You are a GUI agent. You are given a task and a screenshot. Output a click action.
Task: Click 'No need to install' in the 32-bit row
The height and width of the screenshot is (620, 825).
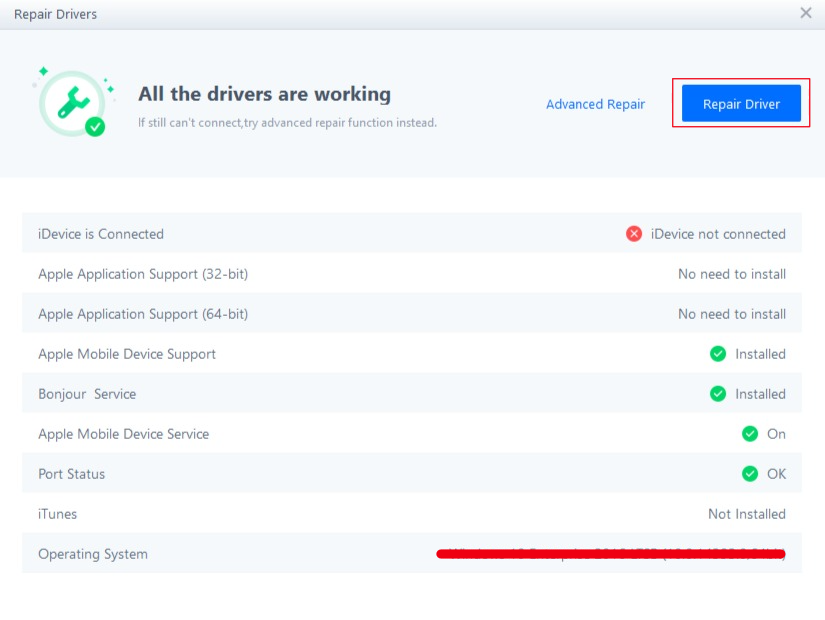coord(732,274)
